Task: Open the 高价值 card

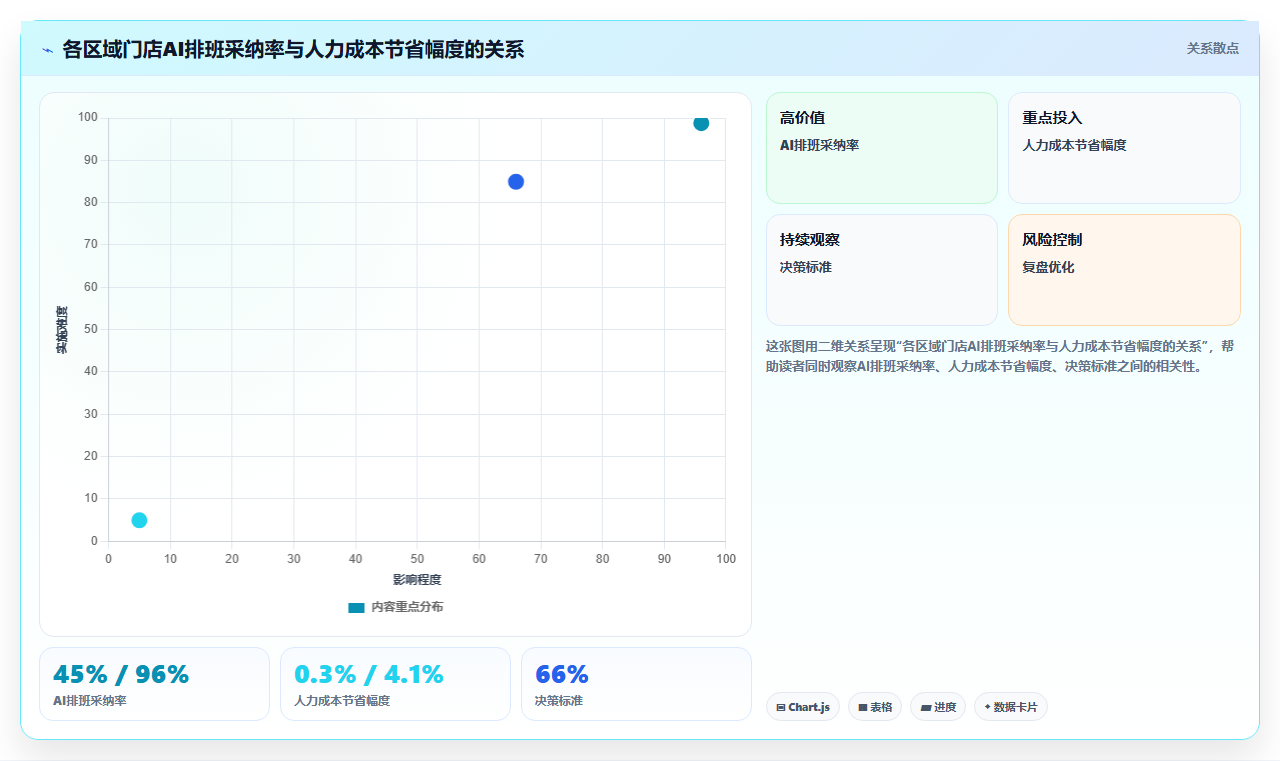Action: tap(882, 148)
